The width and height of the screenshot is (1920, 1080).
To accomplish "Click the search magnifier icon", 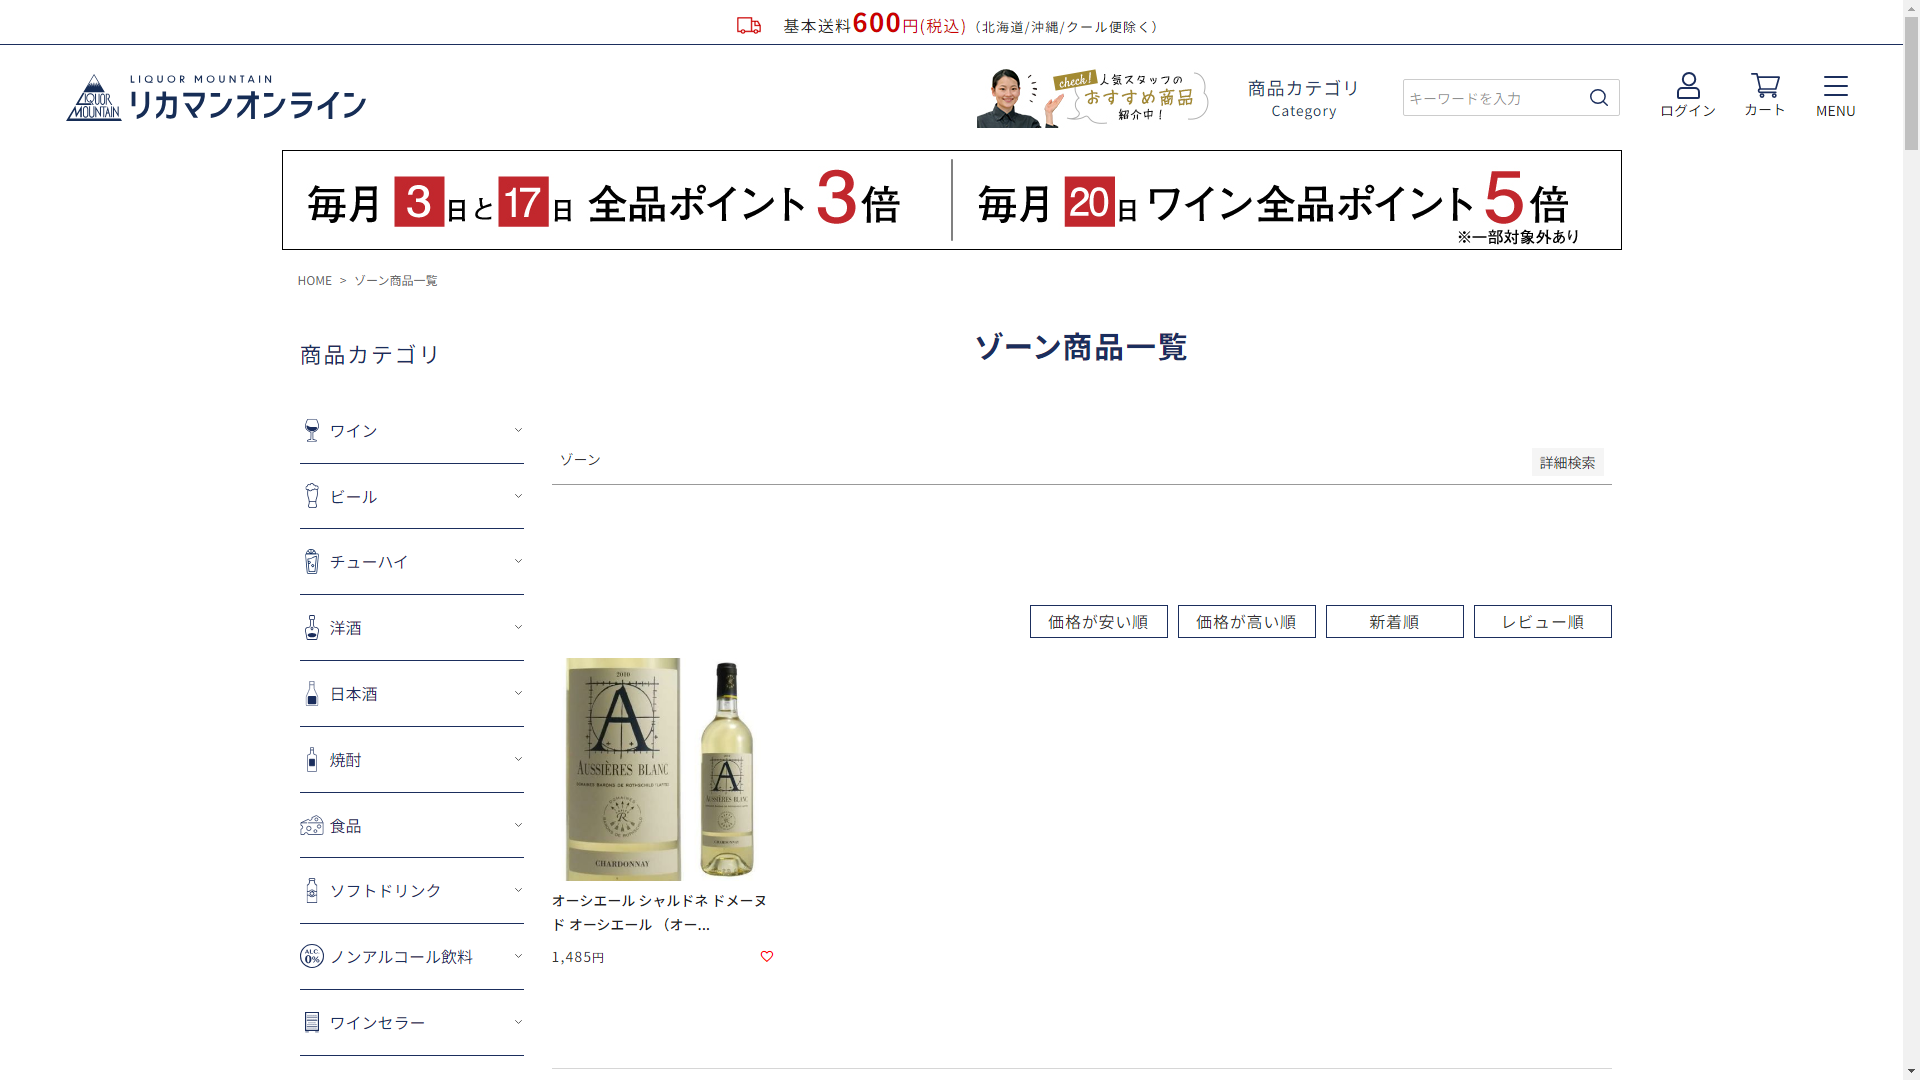I will coord(1599,98).
